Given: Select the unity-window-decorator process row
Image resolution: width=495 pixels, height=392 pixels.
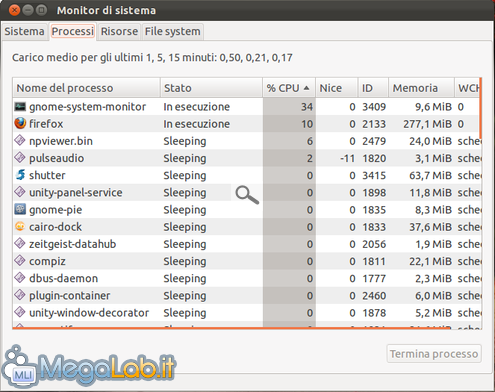Looking at the screenshot, I should pyautogui.click(x=247, y=313).
